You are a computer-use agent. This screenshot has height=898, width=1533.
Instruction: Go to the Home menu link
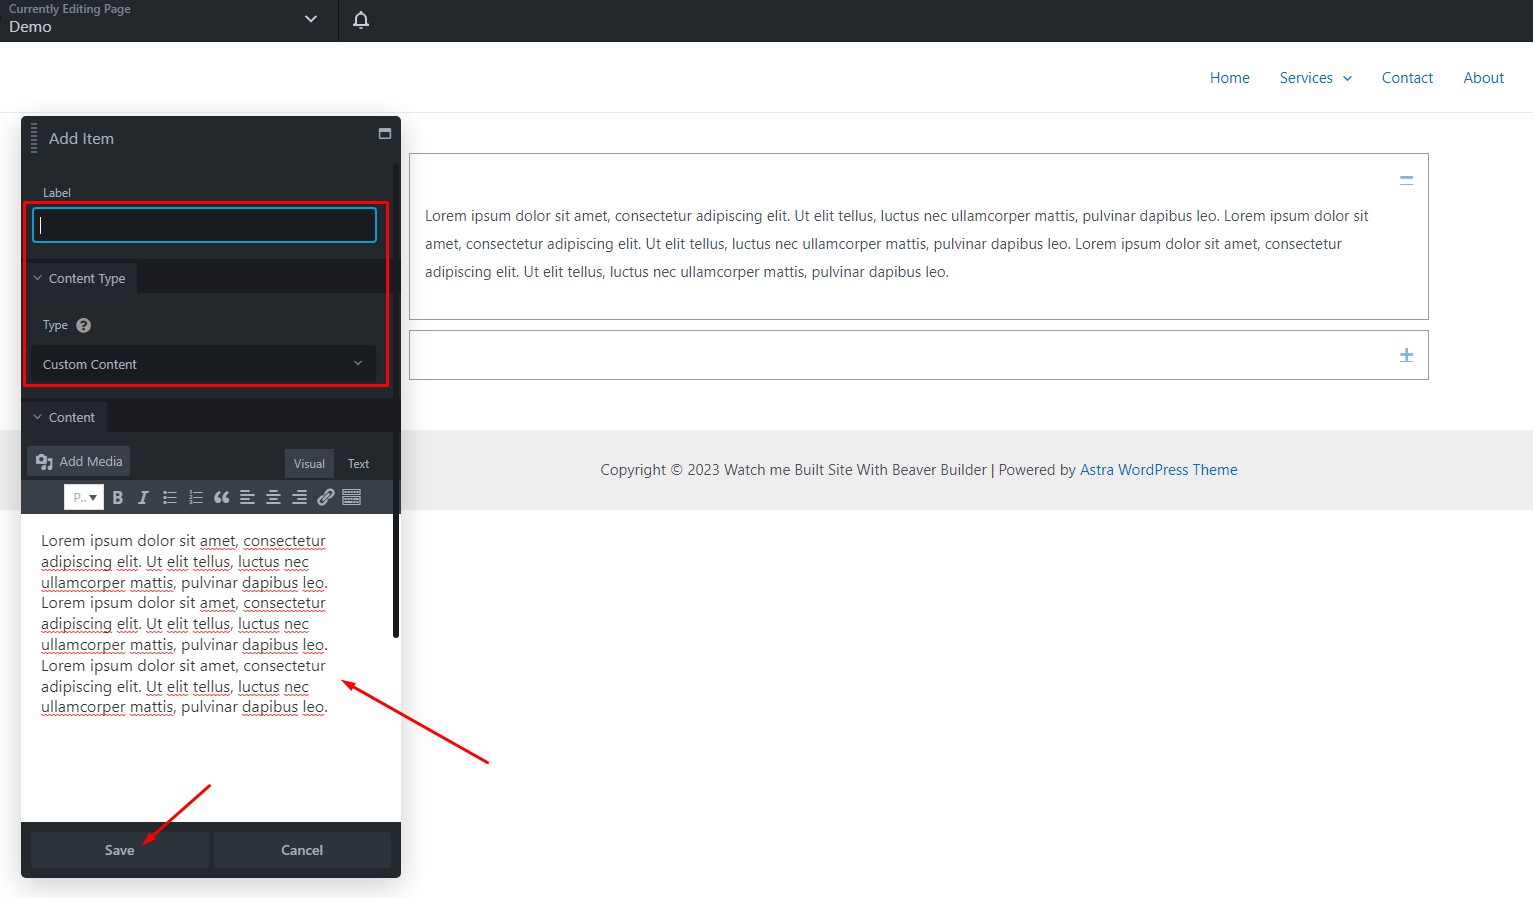[x=1229, y=78]
